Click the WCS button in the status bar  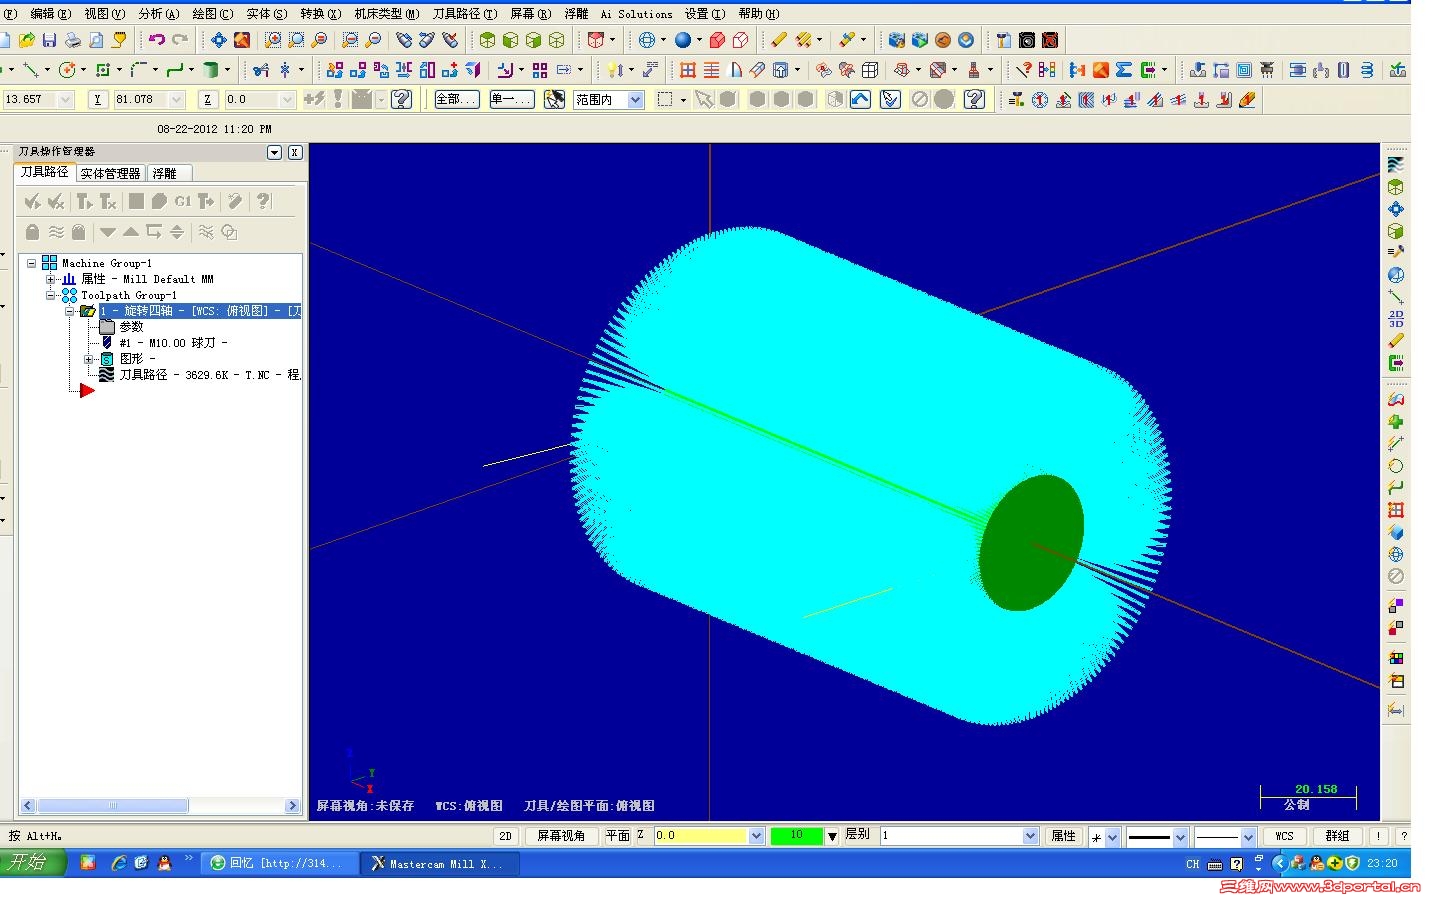tap(1284, 836)
